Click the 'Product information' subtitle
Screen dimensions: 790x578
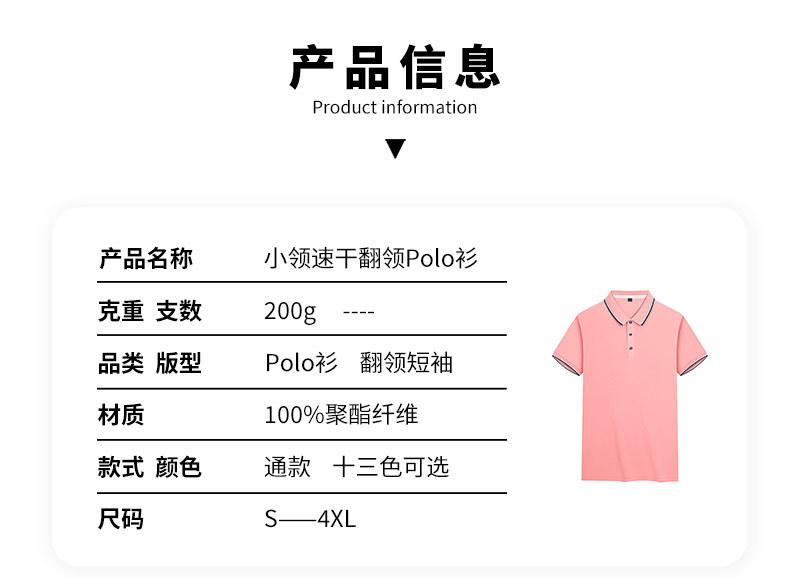395,107
